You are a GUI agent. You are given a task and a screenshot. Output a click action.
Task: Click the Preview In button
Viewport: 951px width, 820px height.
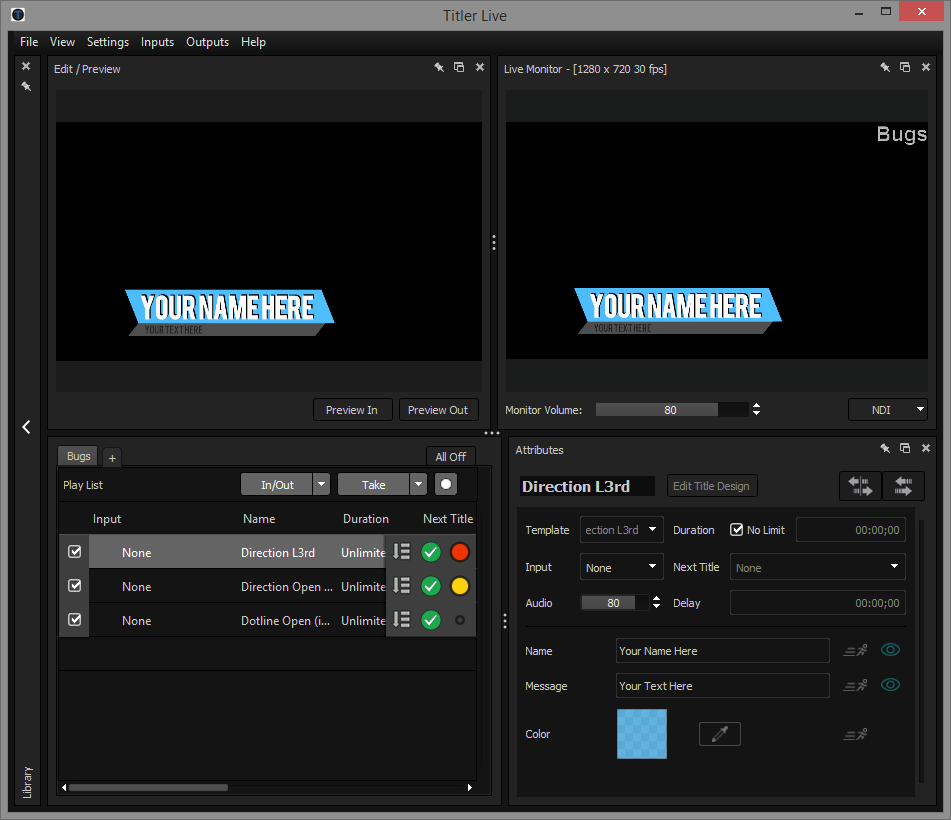click(x=352, y=410)
